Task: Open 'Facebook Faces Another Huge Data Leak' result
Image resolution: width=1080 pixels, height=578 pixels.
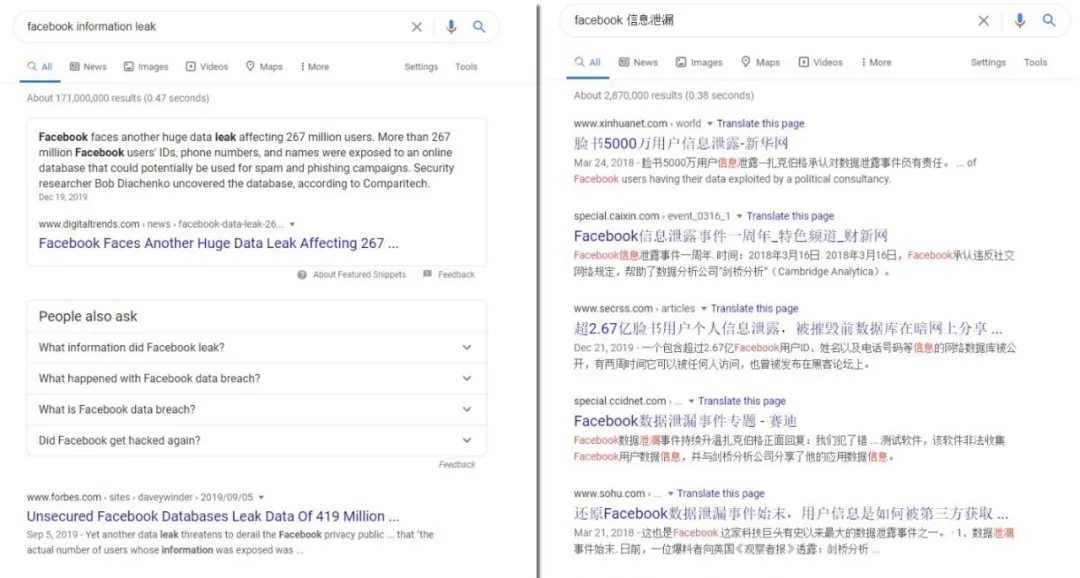Action: point(218,243)
